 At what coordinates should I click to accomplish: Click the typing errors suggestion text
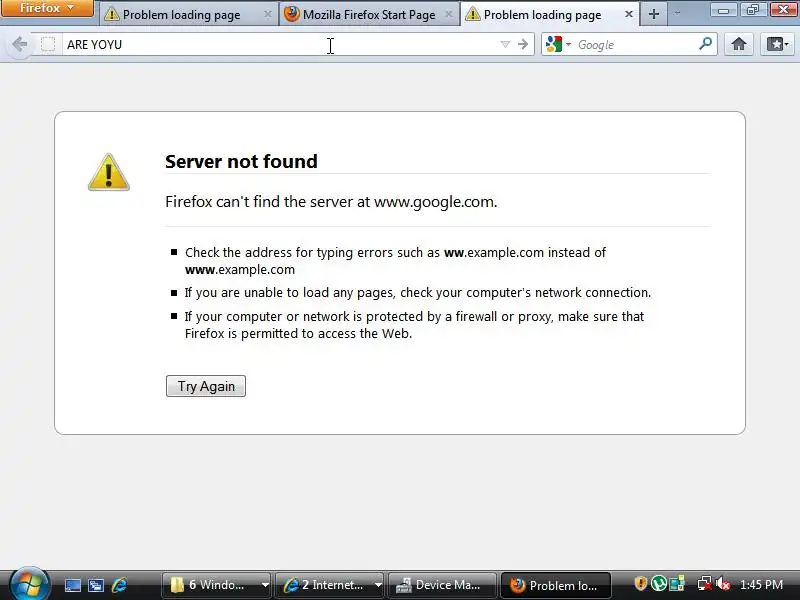[395, 261]
